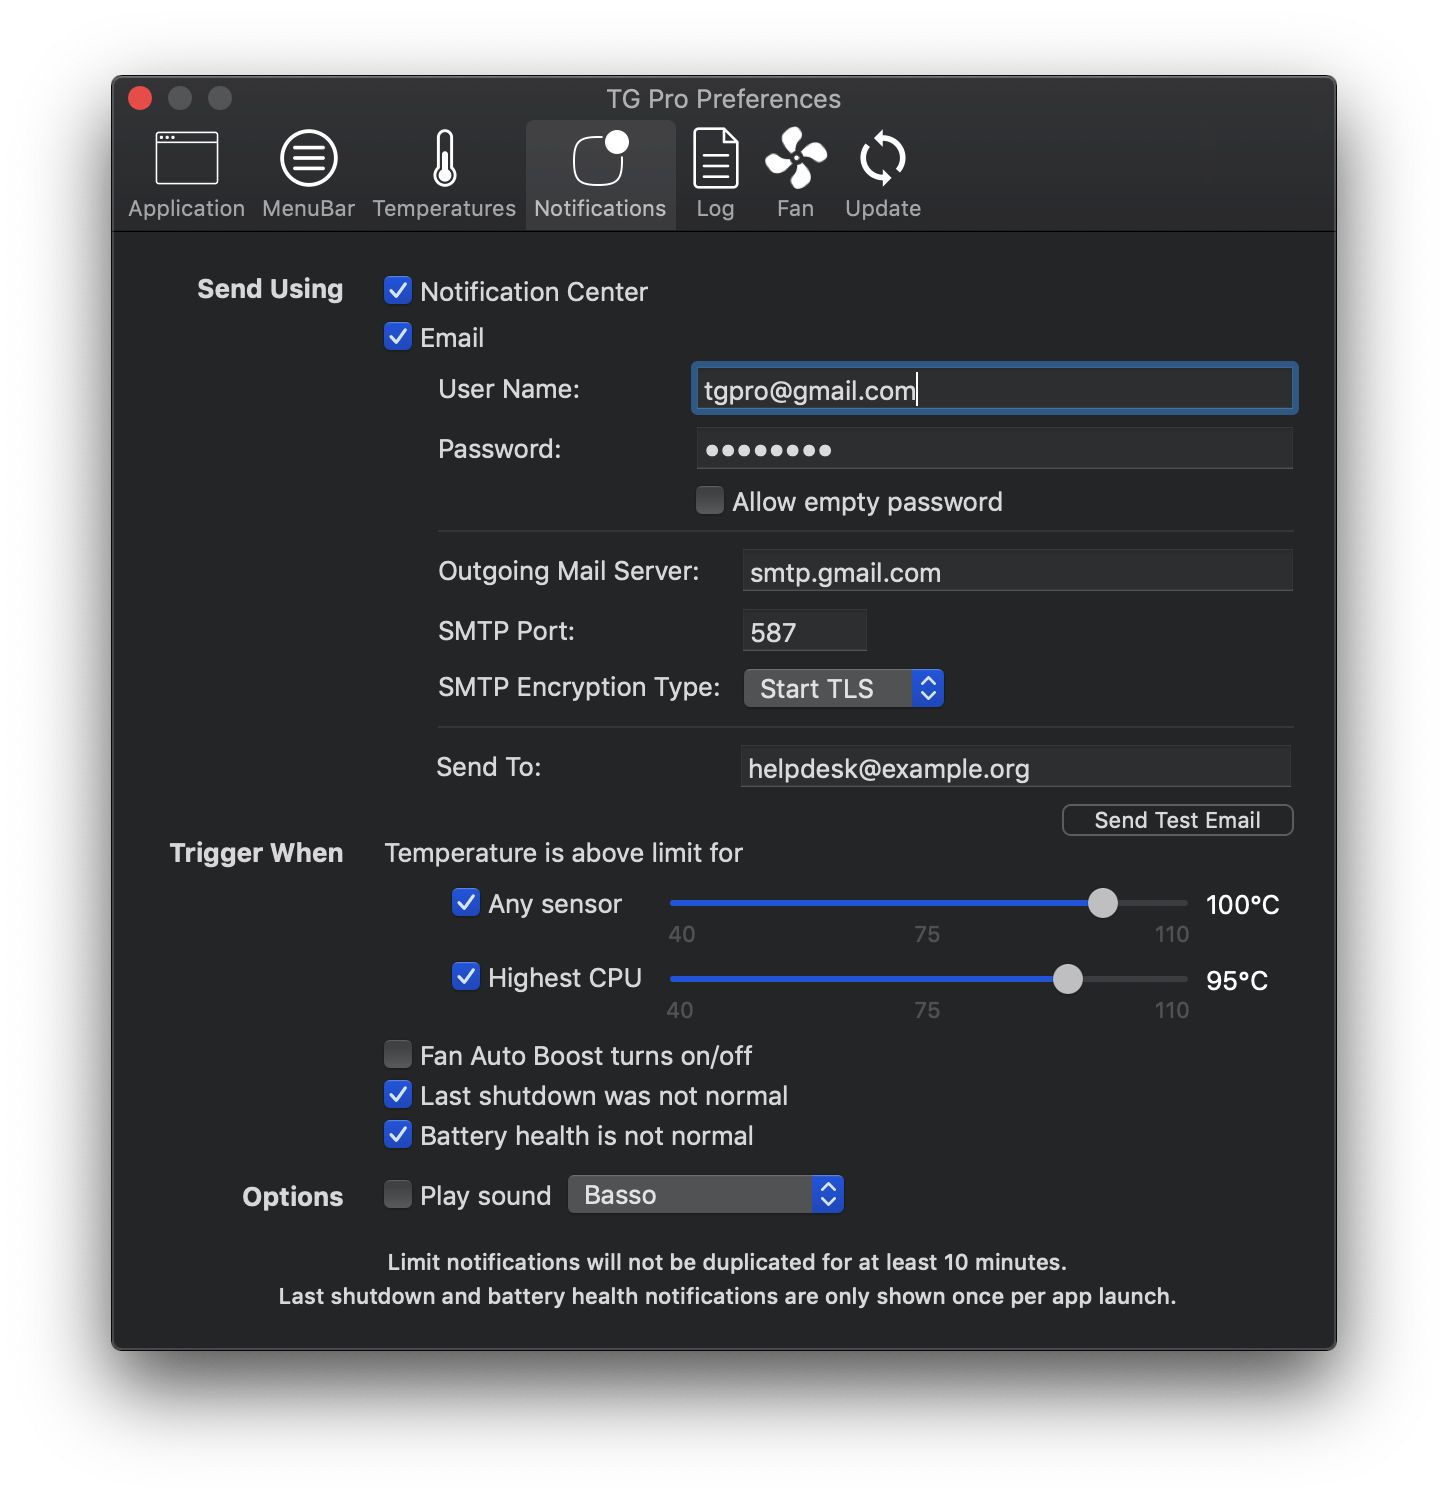This screenshot has width=1448, height=1498.
Task: Switch to the Notifications tab
Action: point(599,173)
